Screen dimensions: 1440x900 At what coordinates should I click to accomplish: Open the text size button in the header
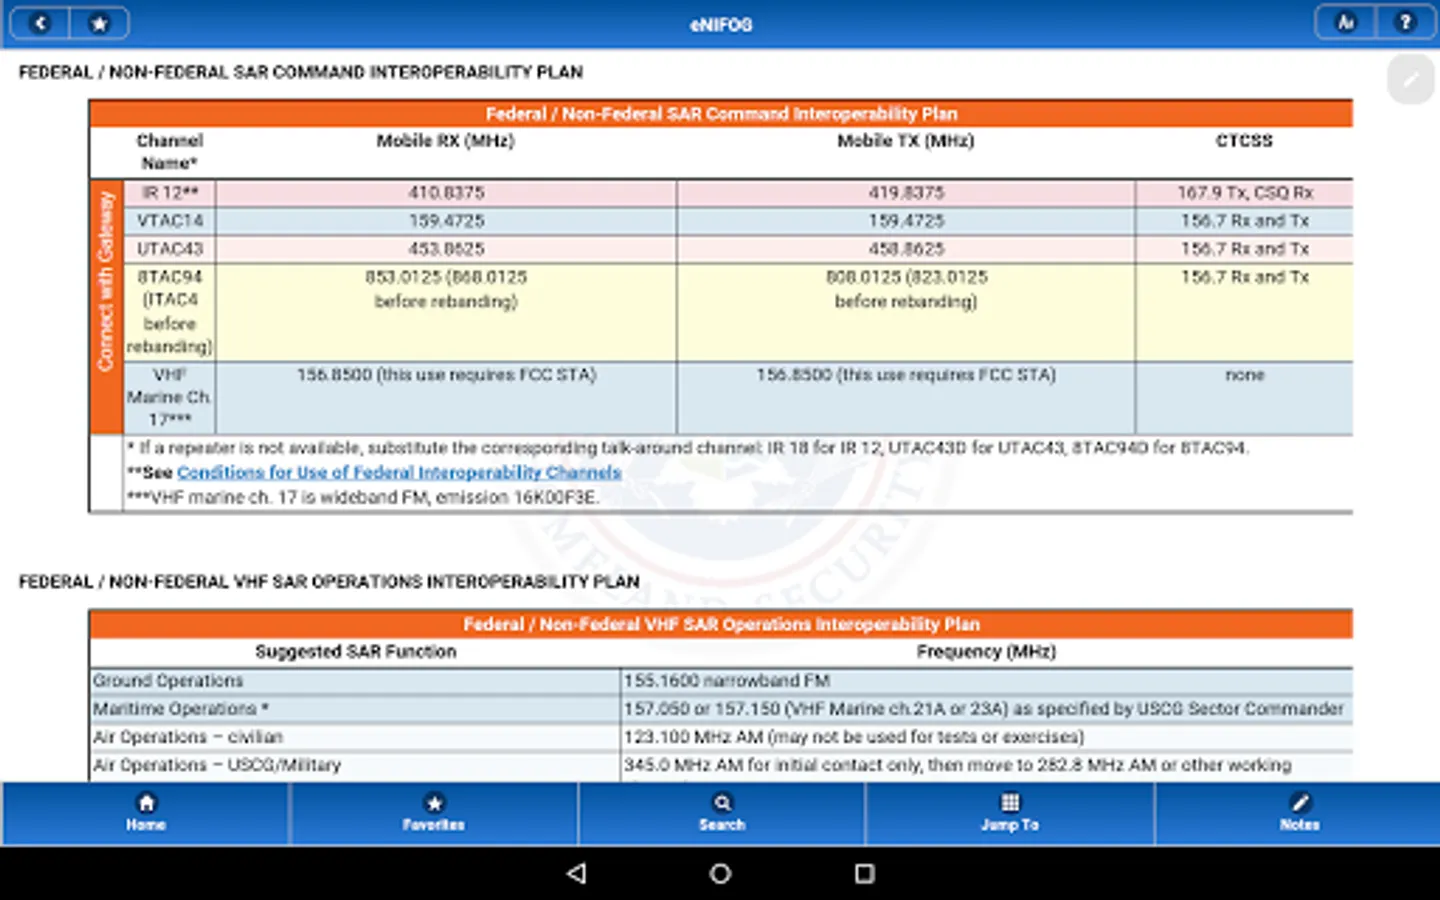tap(1346, 23)
